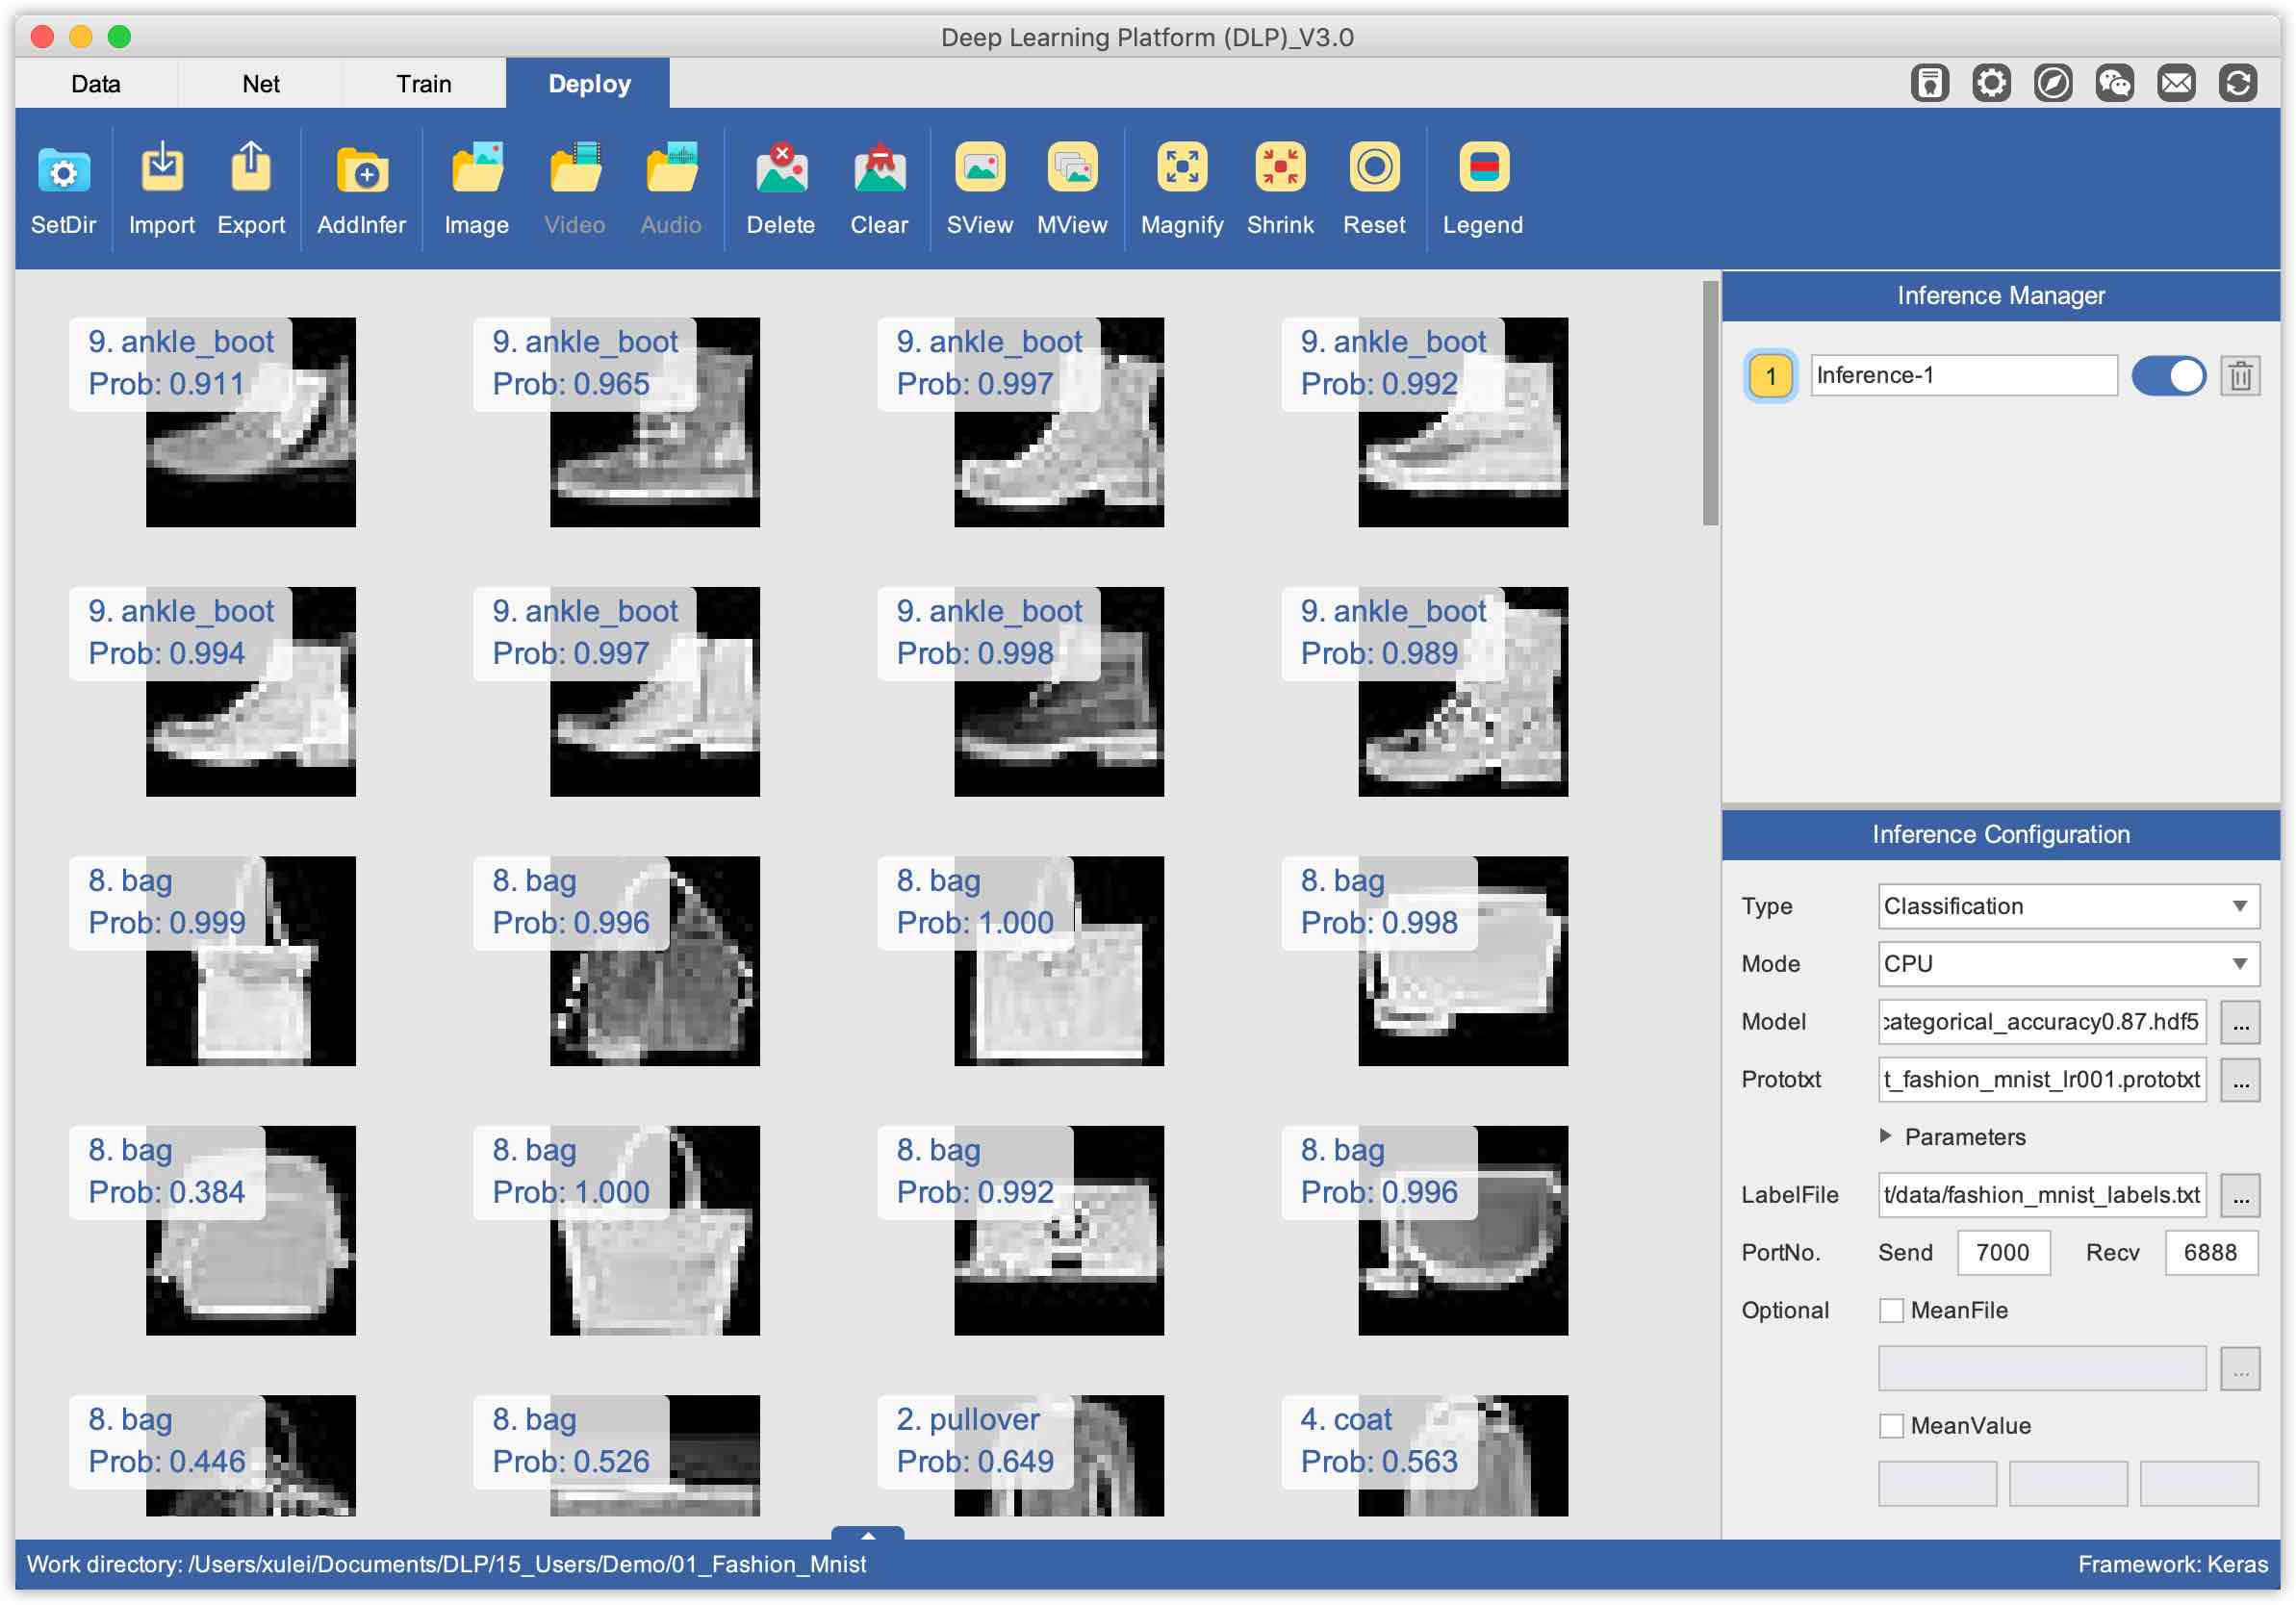Click the AddInfer toolbar icon
Screen dimensions: 2296x1605
coord(361,170)
